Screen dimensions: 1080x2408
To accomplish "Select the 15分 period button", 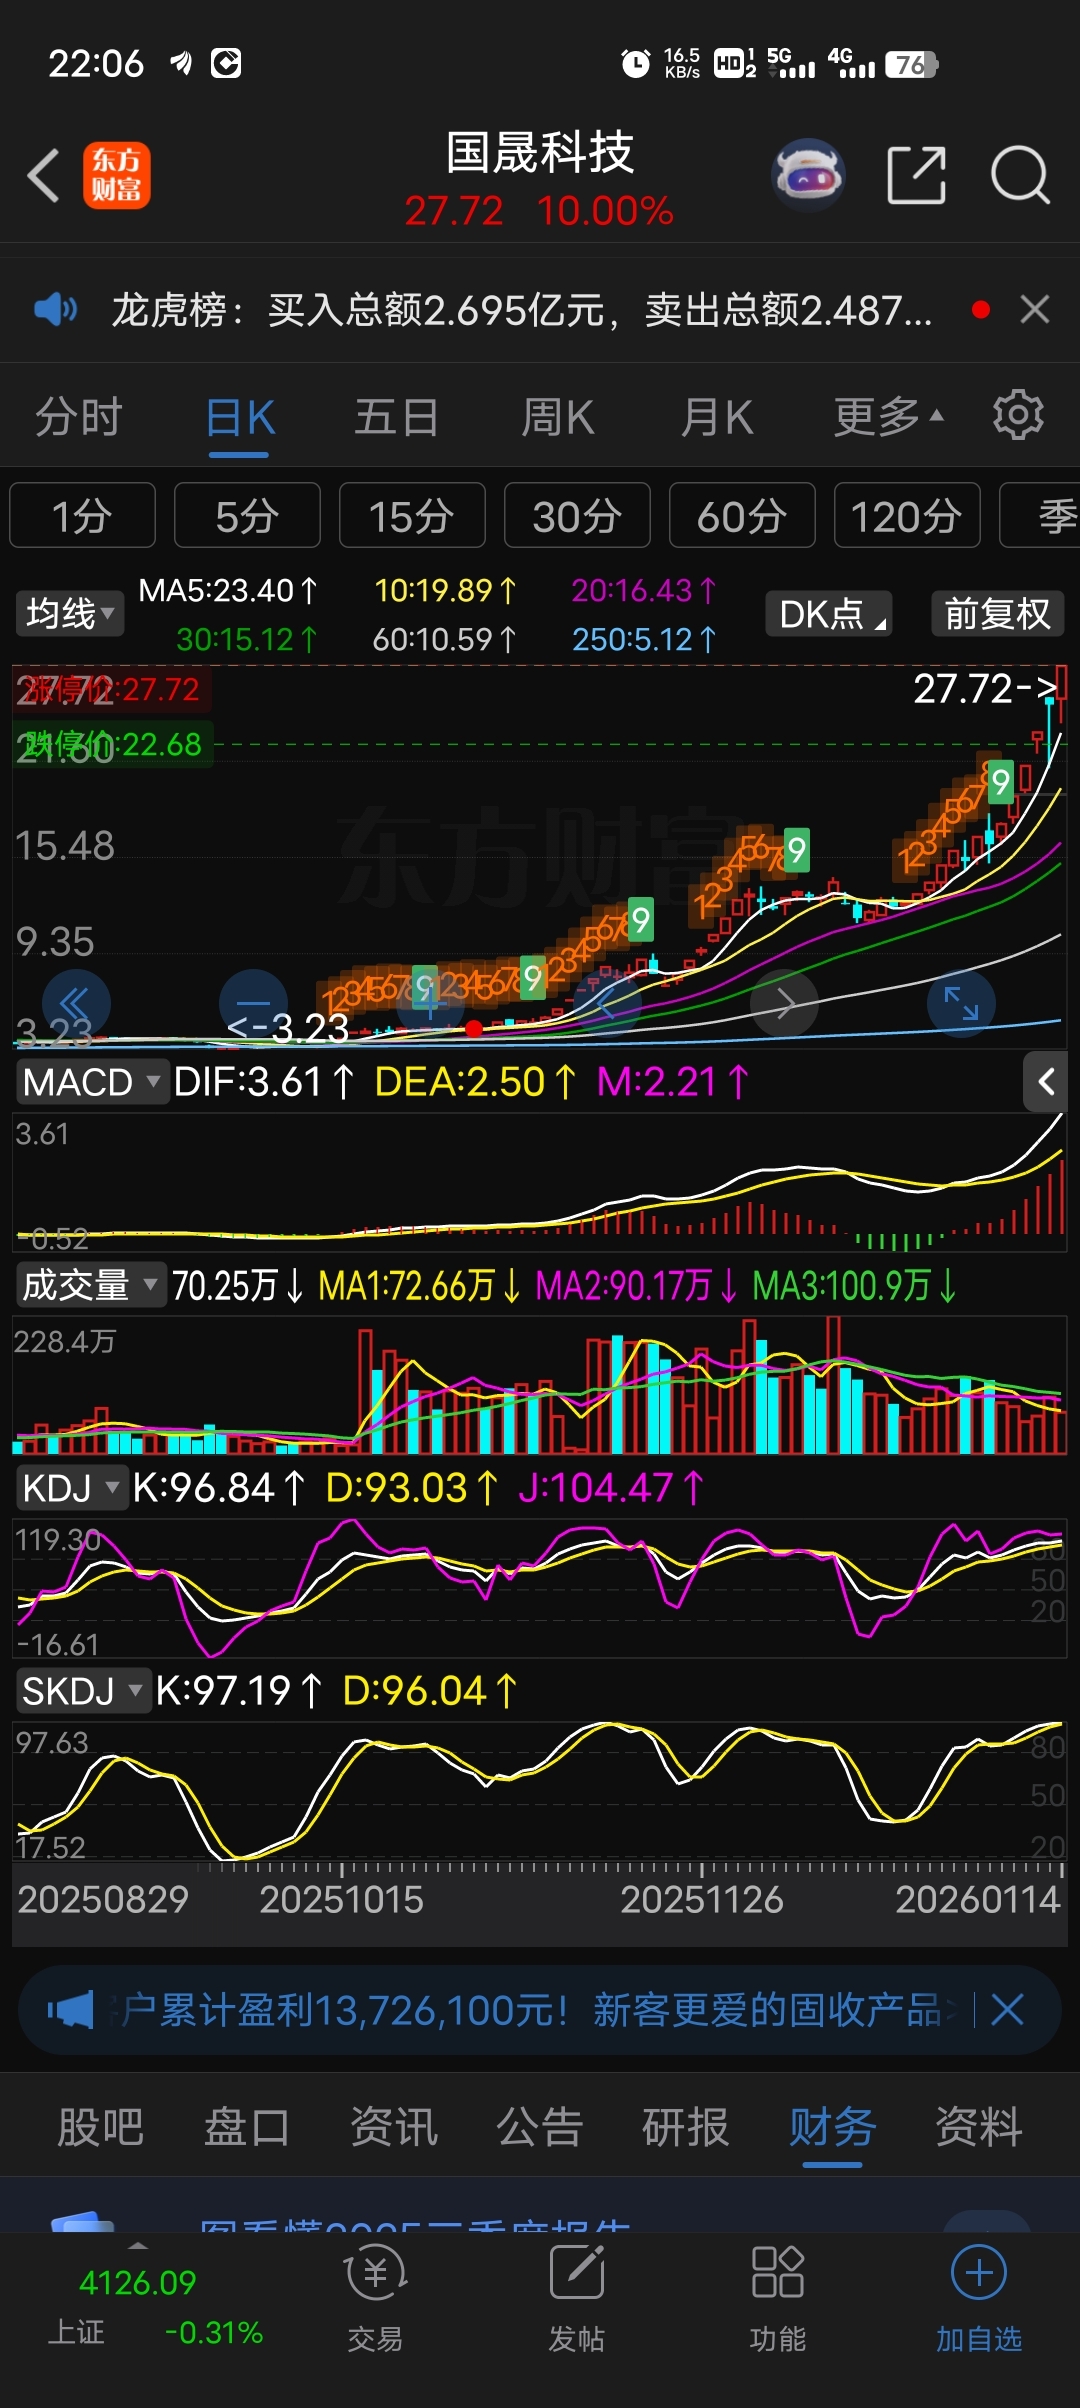I will tap(412, 515).
